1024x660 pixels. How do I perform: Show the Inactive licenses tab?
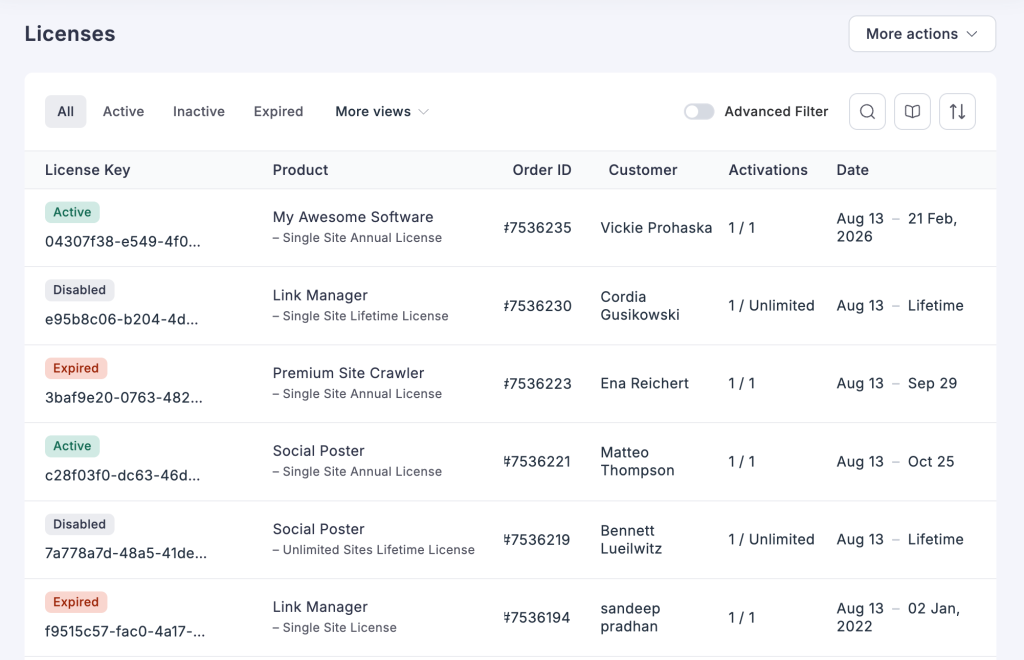pyautogui.click(x=199, y=112)
